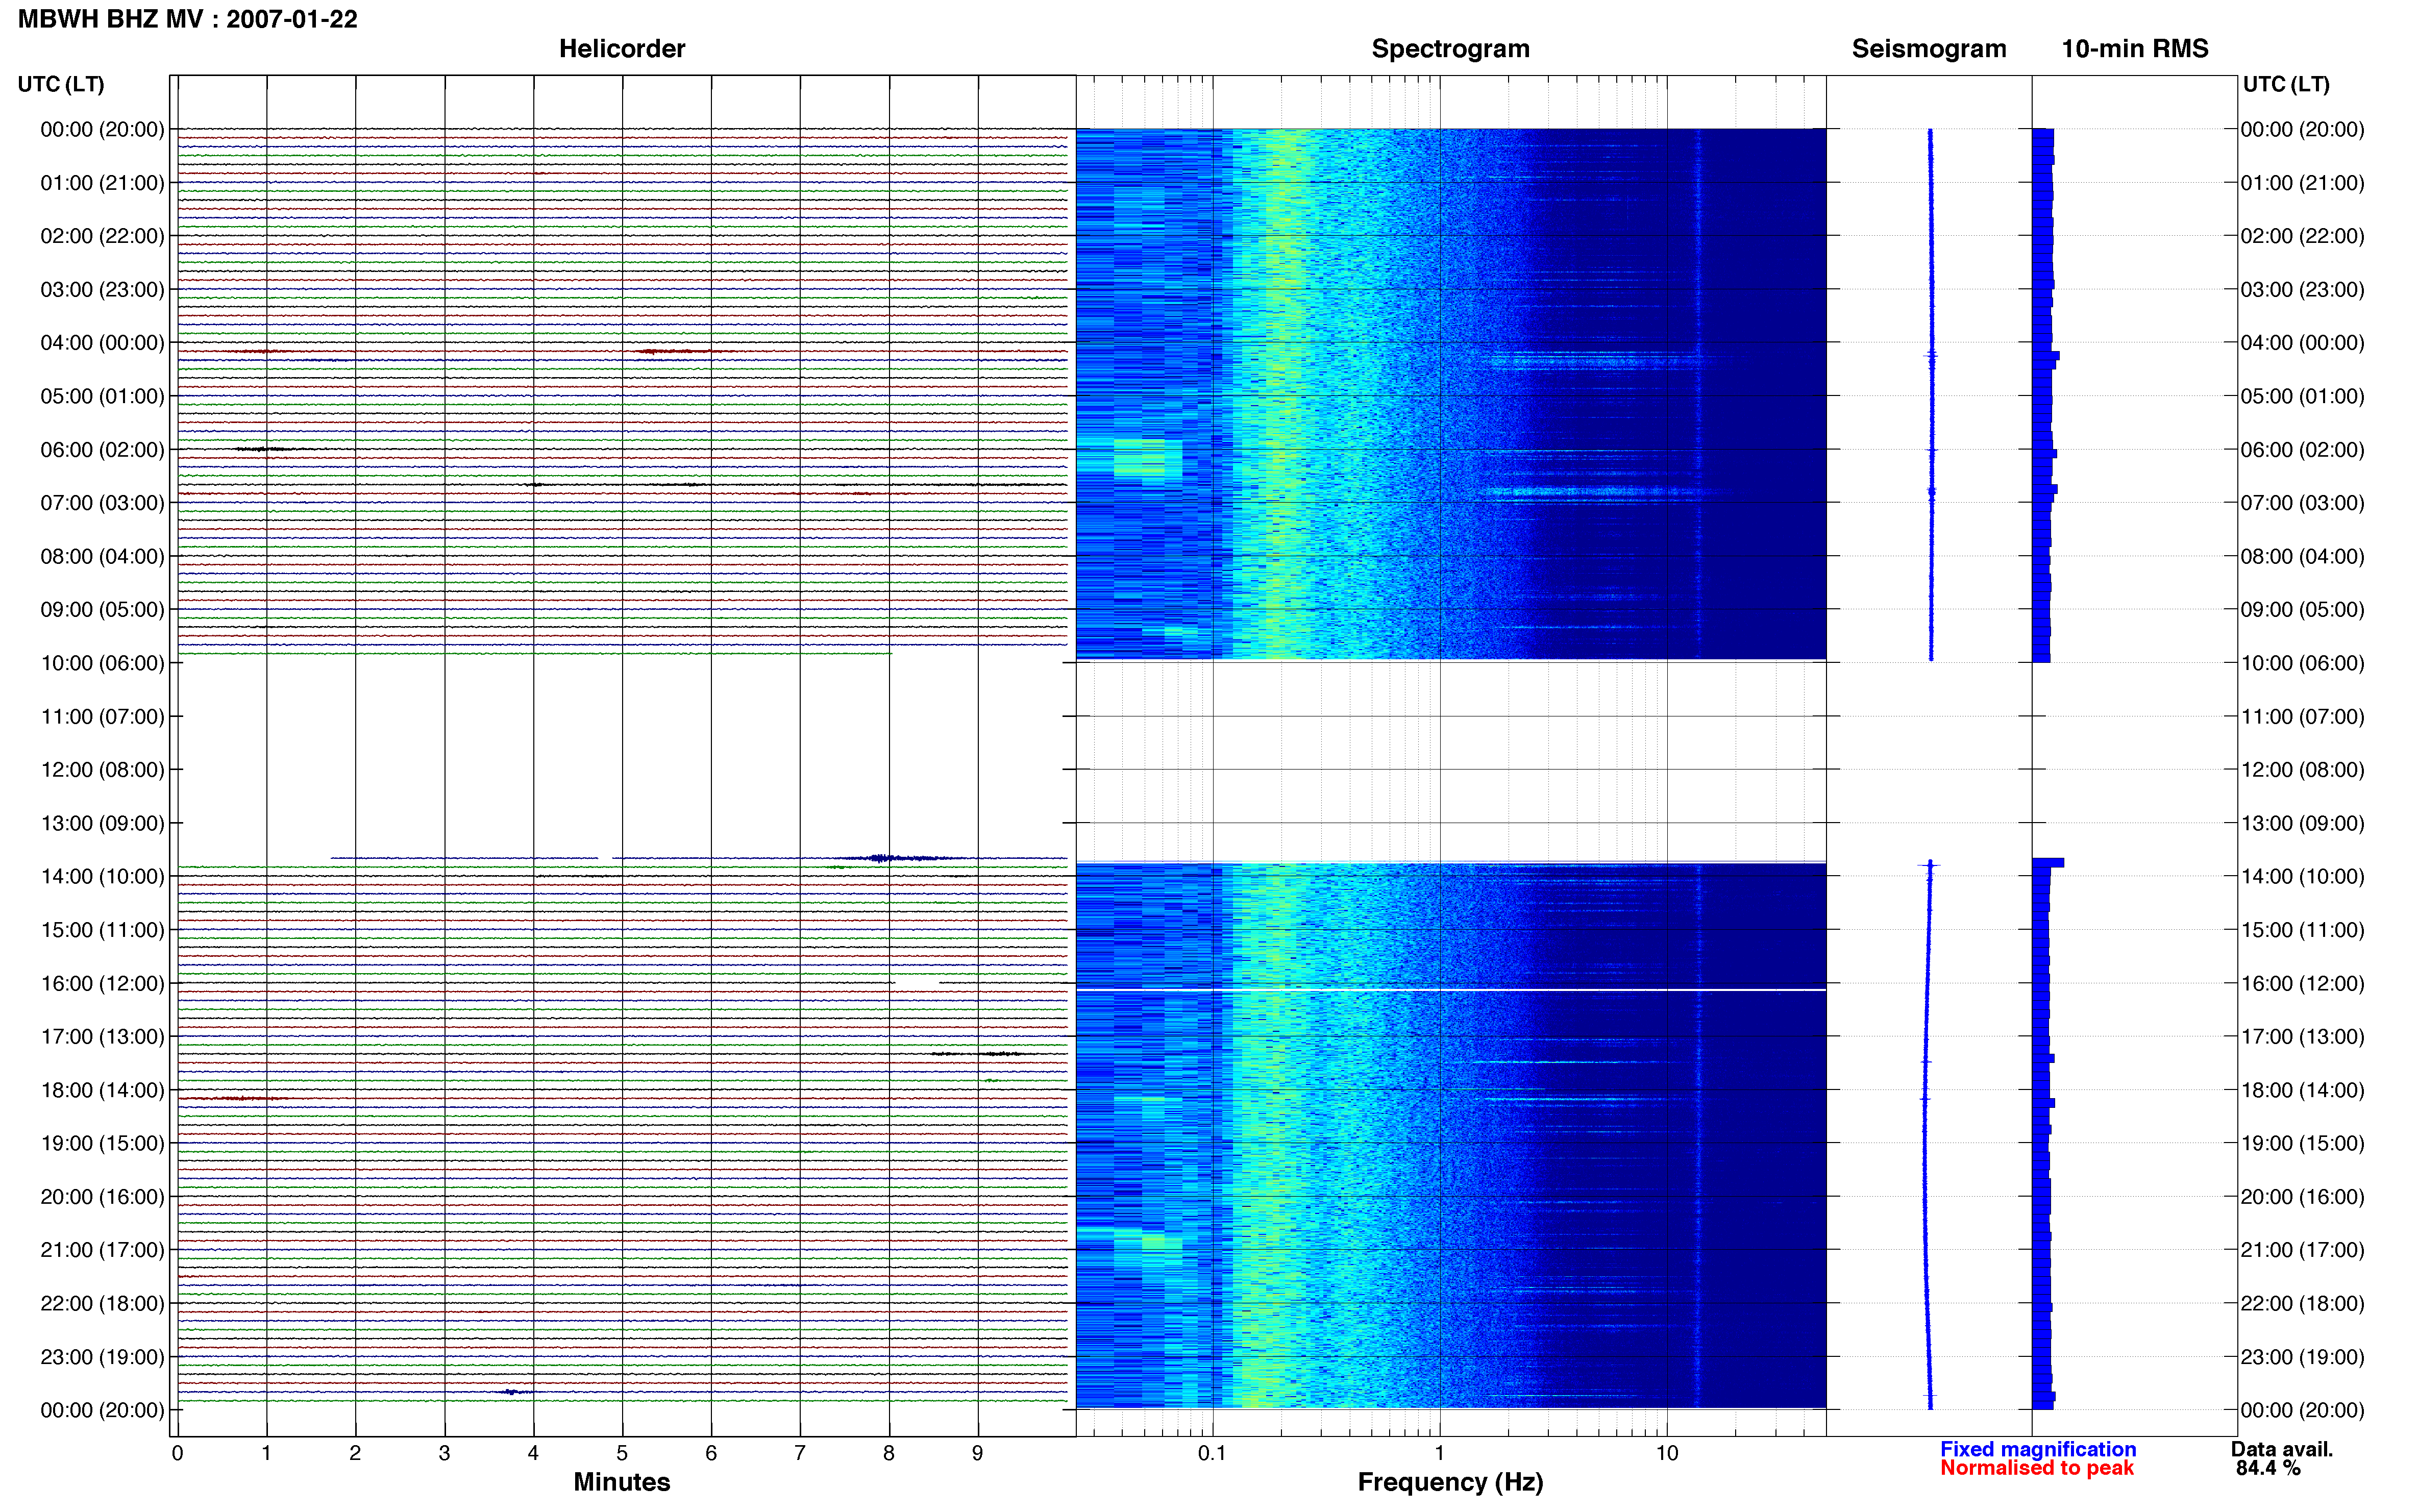Click the white gap line across the spectrogram near 16:00
This screenshot has width=2419, height=1512.
pos(1451,990)
